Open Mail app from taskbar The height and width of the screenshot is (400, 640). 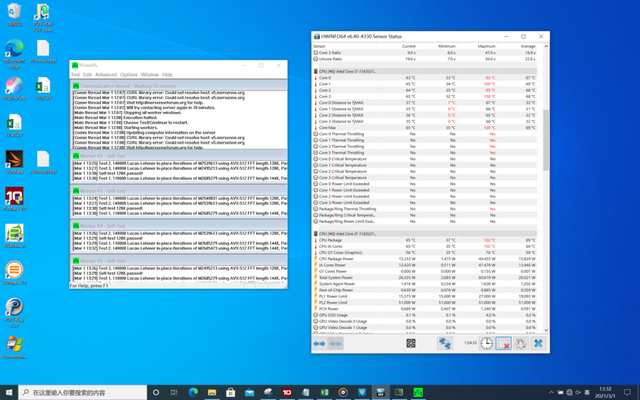click(x=249, y=392)
